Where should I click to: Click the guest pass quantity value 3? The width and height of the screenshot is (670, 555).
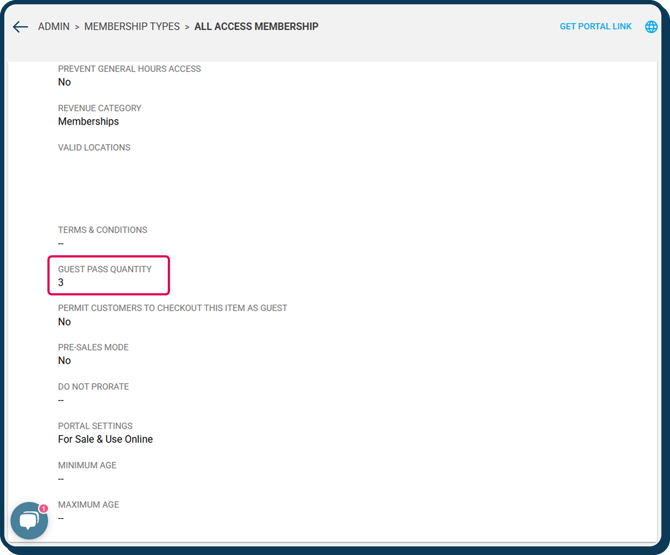(x=61, y=283)
